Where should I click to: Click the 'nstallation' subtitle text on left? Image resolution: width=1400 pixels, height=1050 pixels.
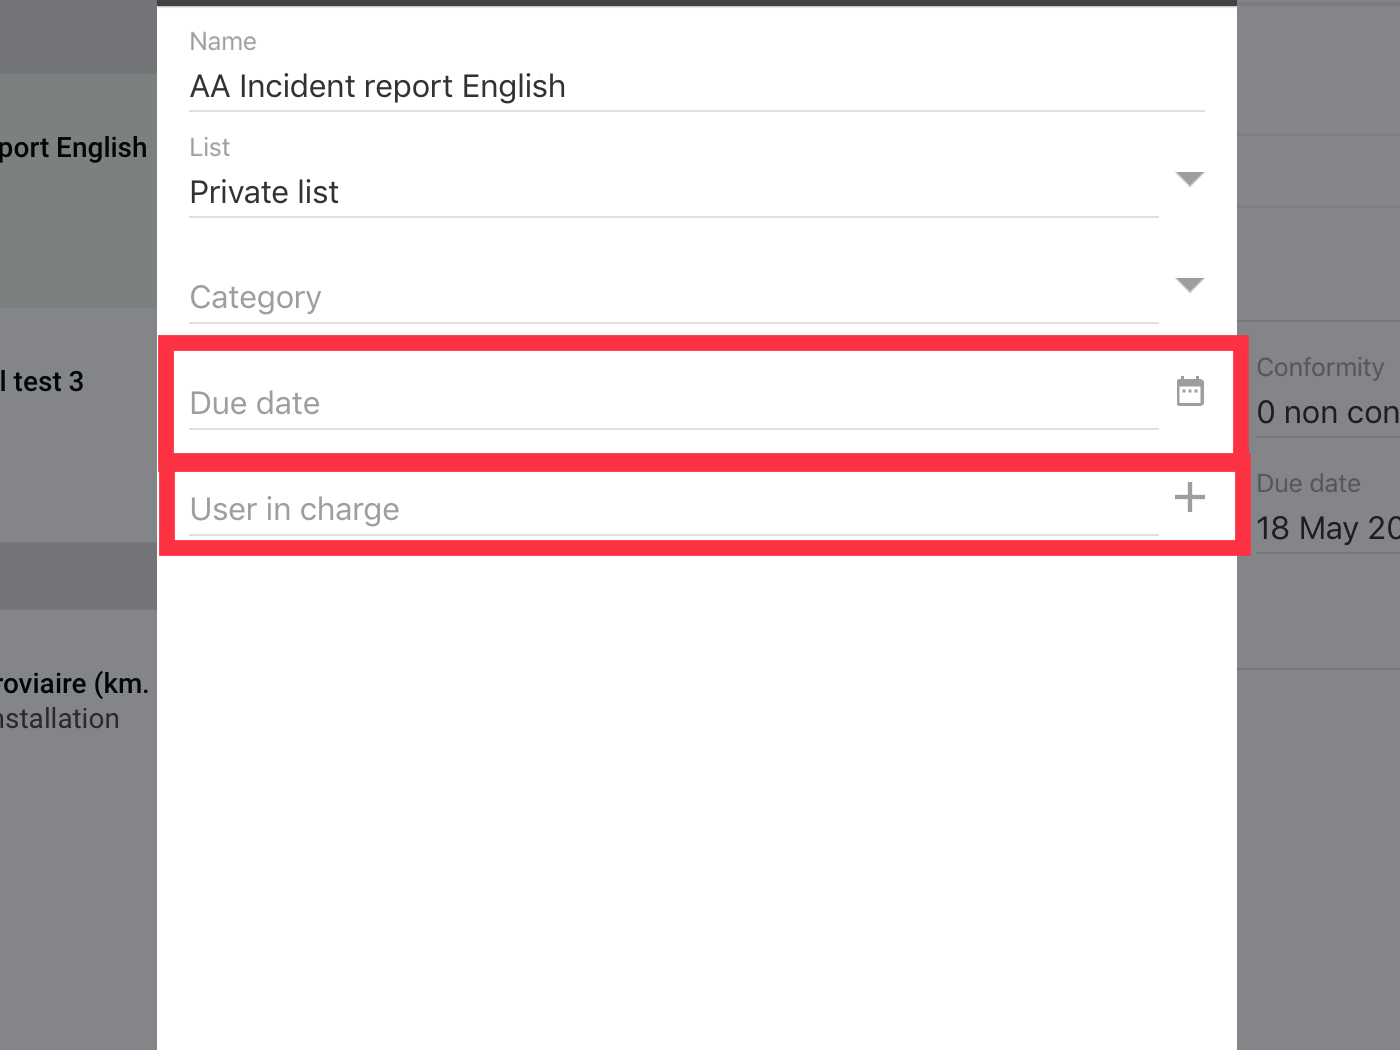pyautogui.click(x=60, y=719)
